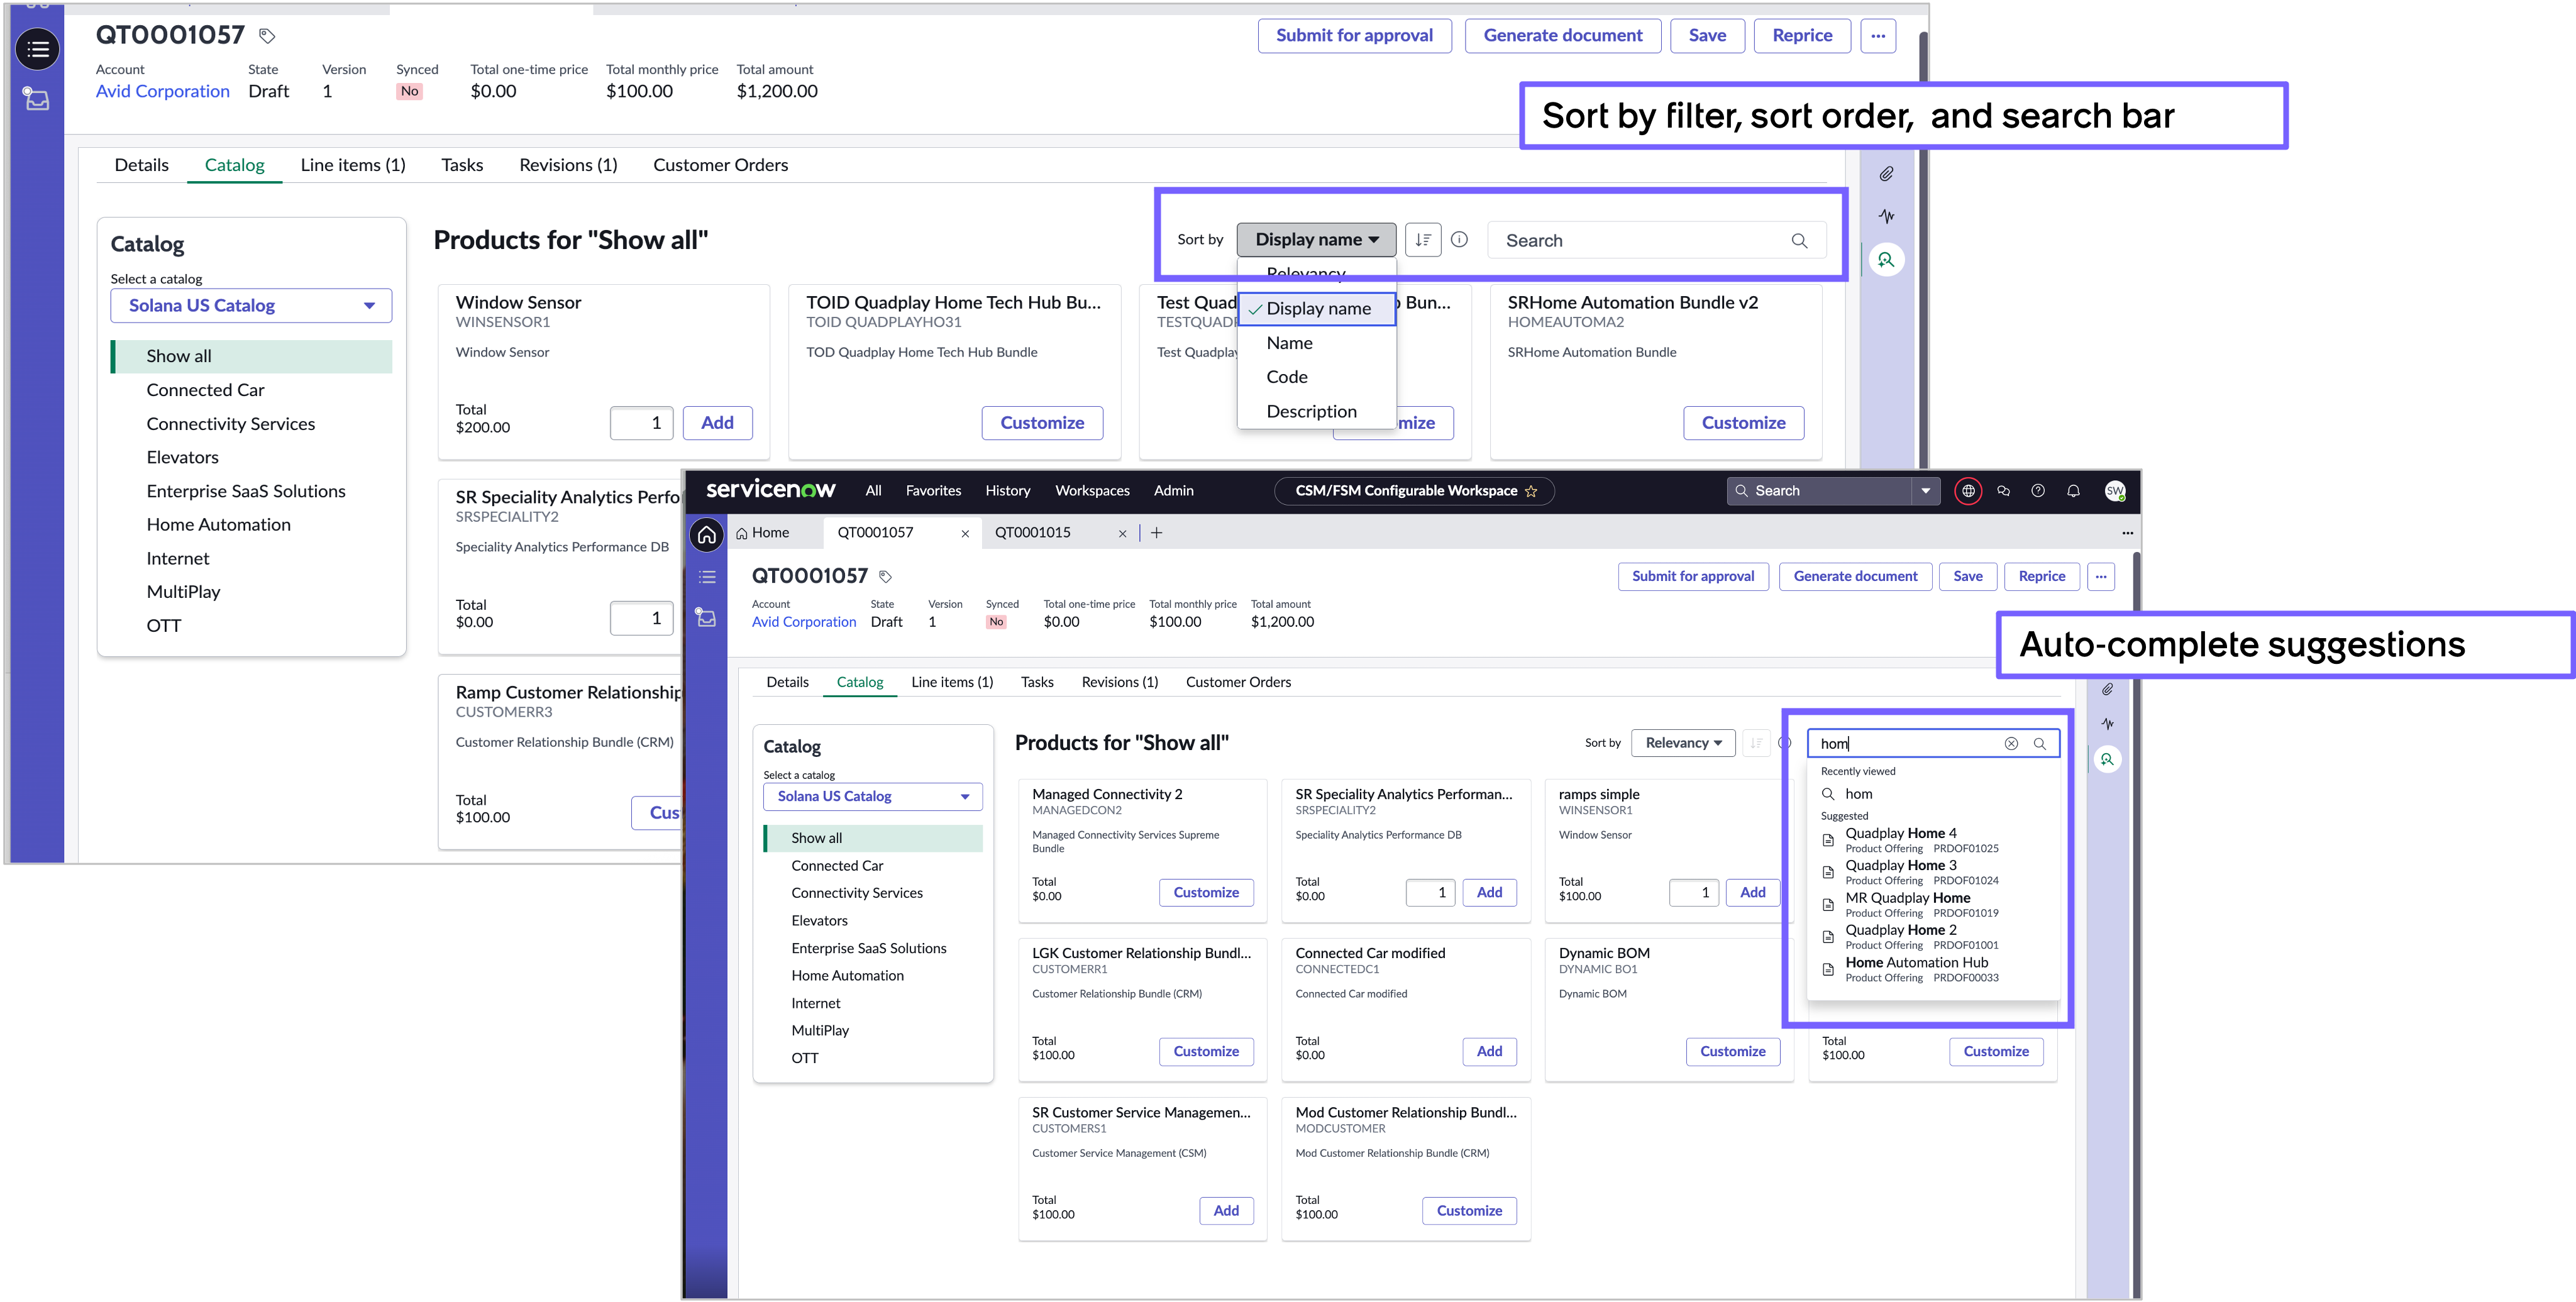Viewport: 2576px width, 1302px height.
Task: Open inbox icon in back window sidebar
Action: [37, 99]
